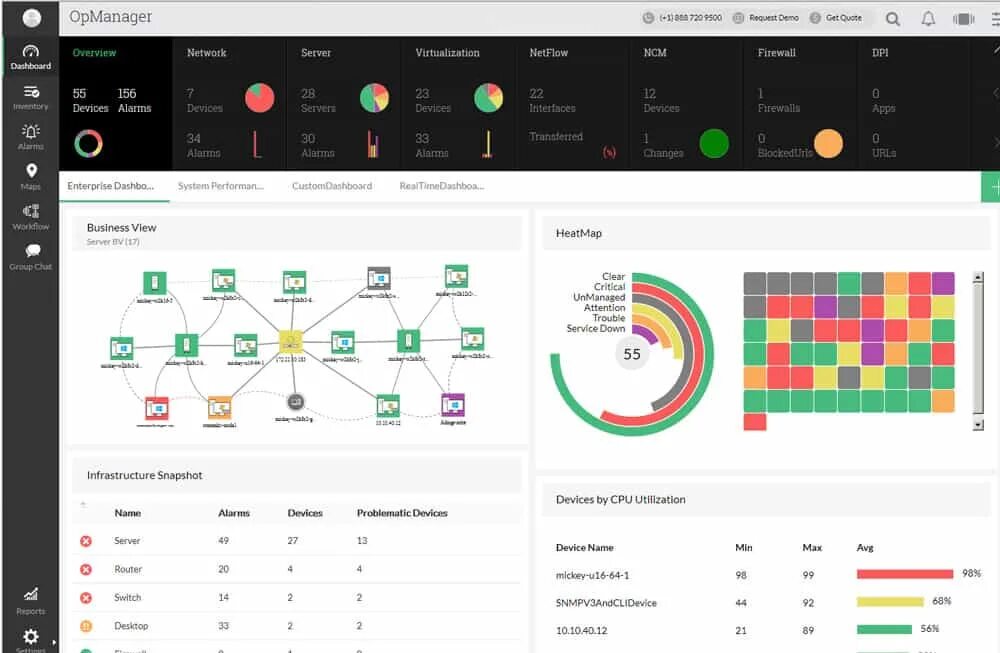Click the Request Demo link
Screen dimensions: 1000x653
(766, 18)
